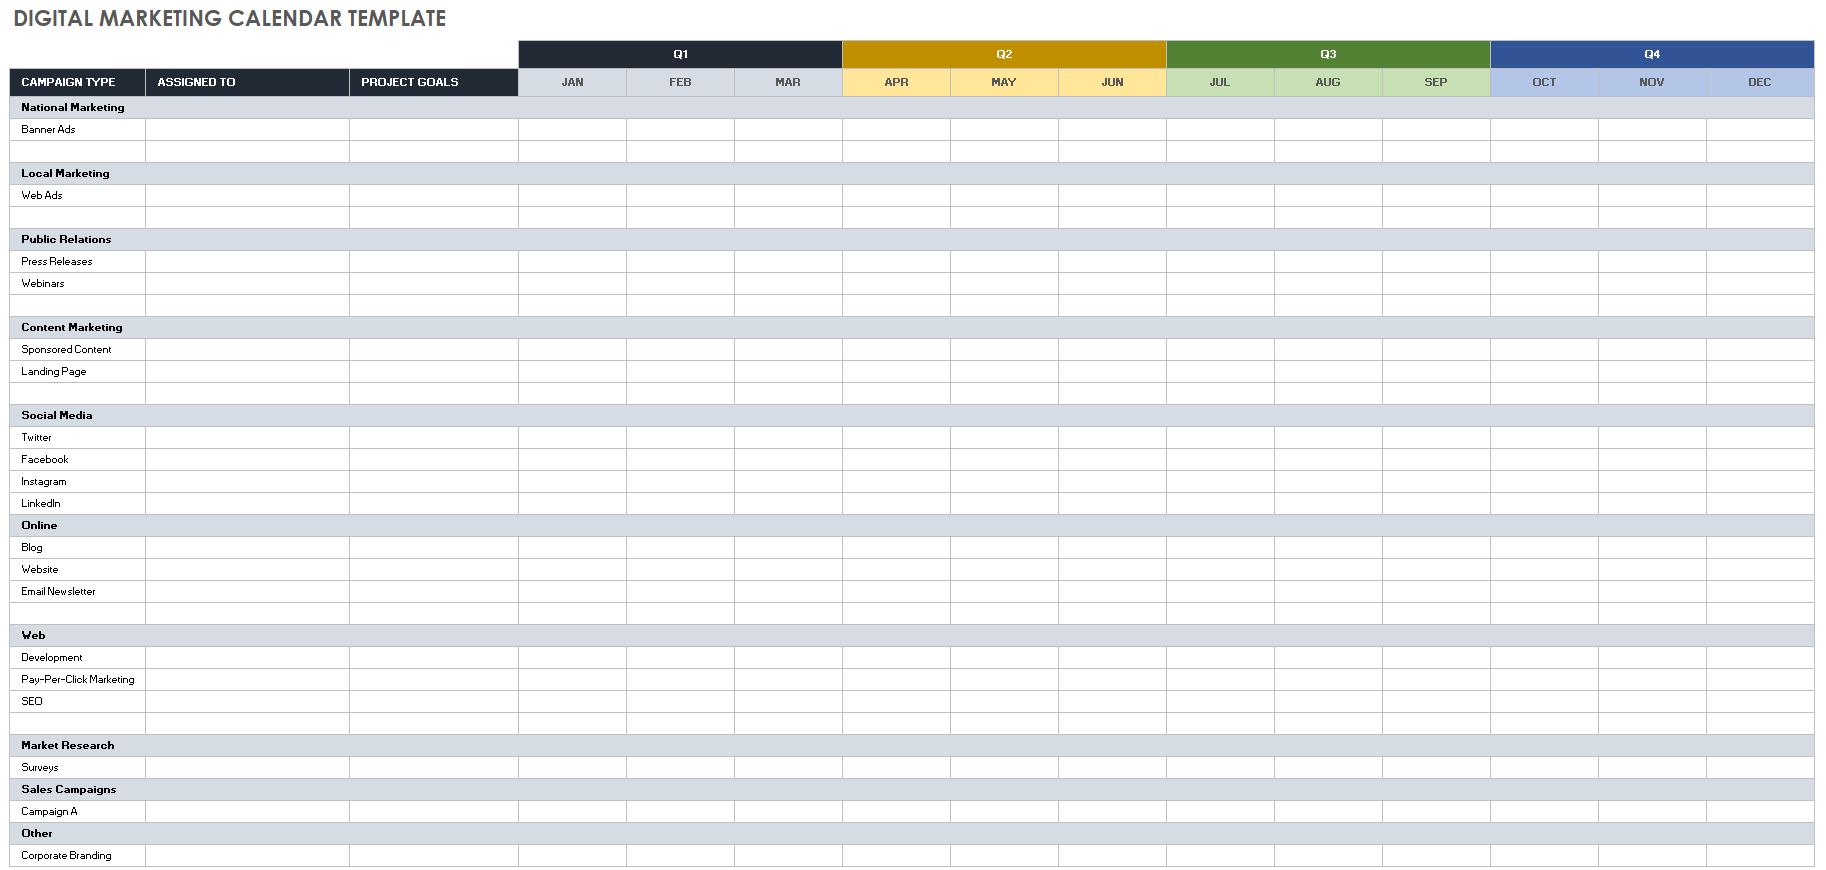Select the DEC month header
The width and height of the screenshot is (1826, 870).
click(1760, 82)
